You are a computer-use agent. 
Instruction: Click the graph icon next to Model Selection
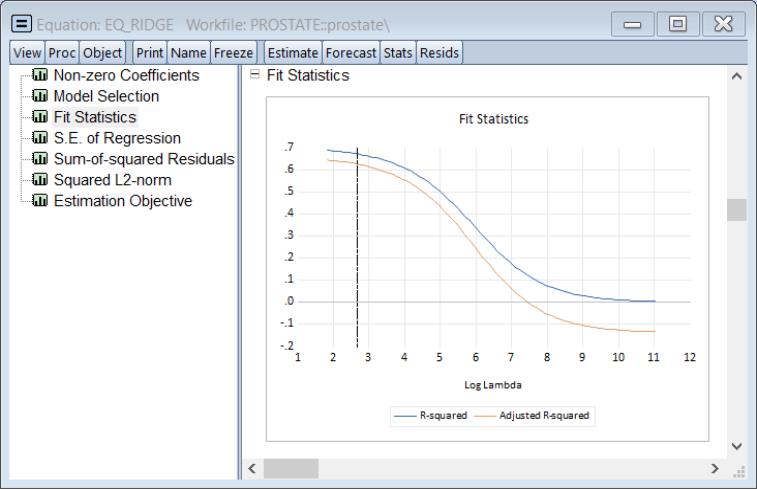point(41,97)
